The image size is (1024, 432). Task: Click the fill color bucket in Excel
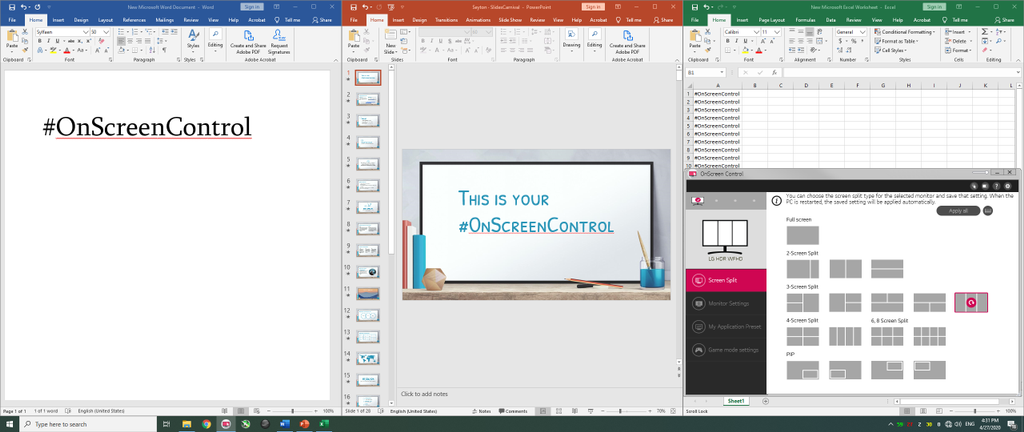[x=746, y=50]
